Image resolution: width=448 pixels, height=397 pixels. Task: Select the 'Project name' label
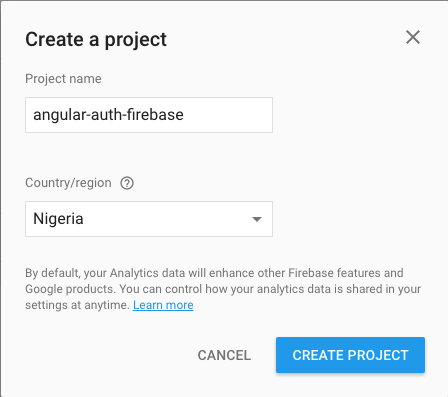pos(63,79)
